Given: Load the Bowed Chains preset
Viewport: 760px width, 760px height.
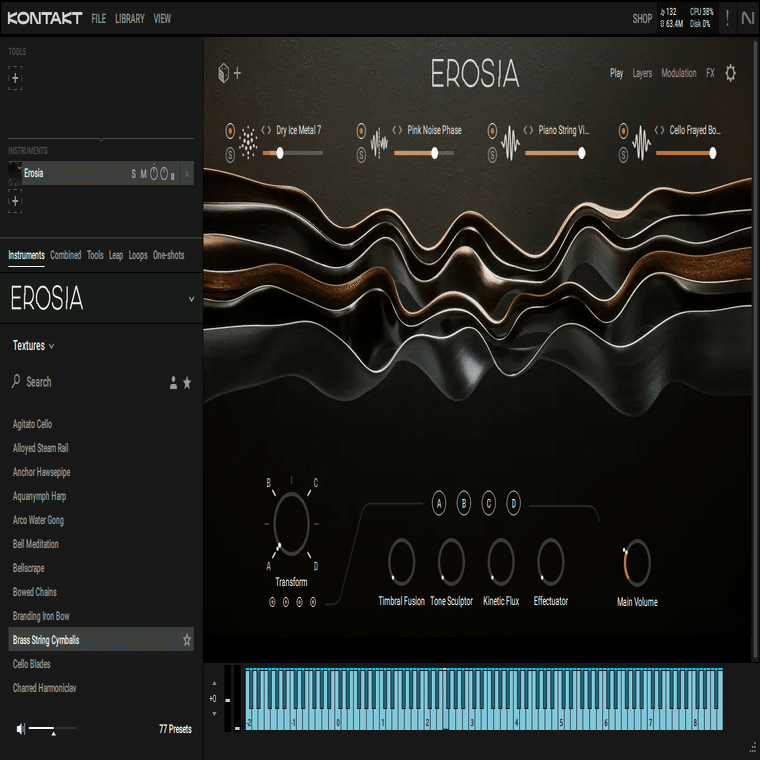Looking at the screenshot, I should click(35, 592).
